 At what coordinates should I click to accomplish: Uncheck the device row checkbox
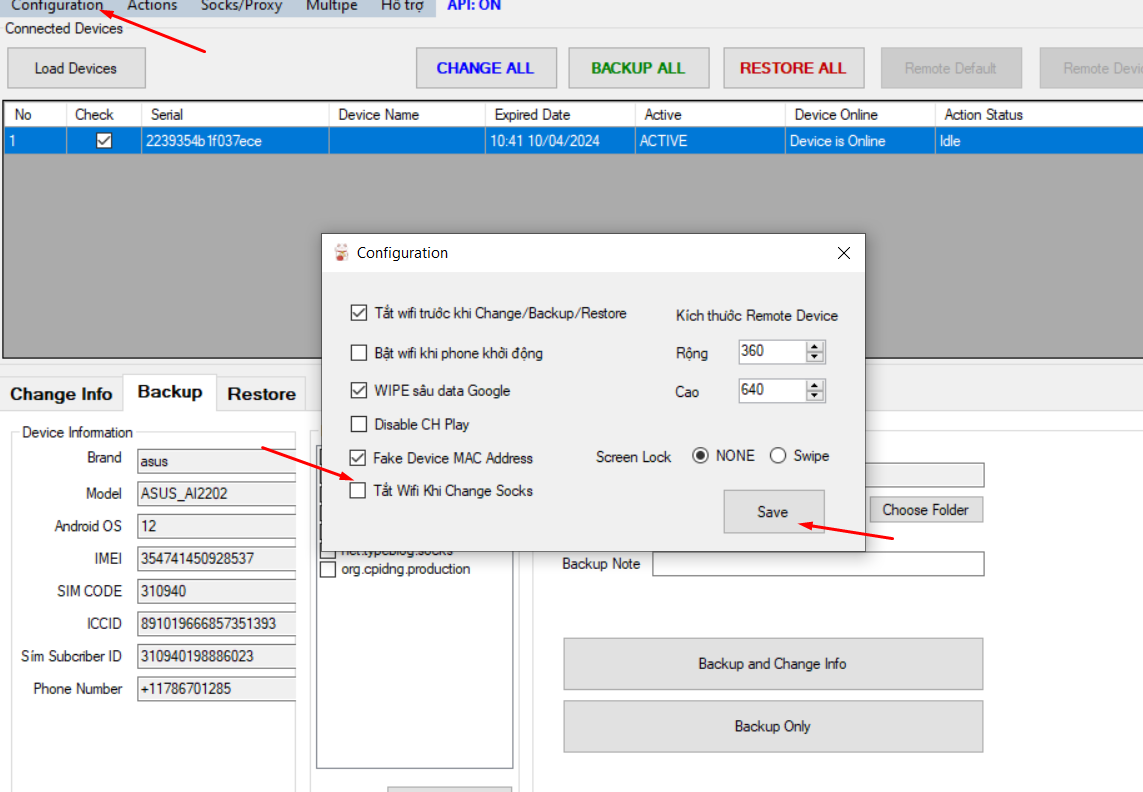(x=104, y=141)
